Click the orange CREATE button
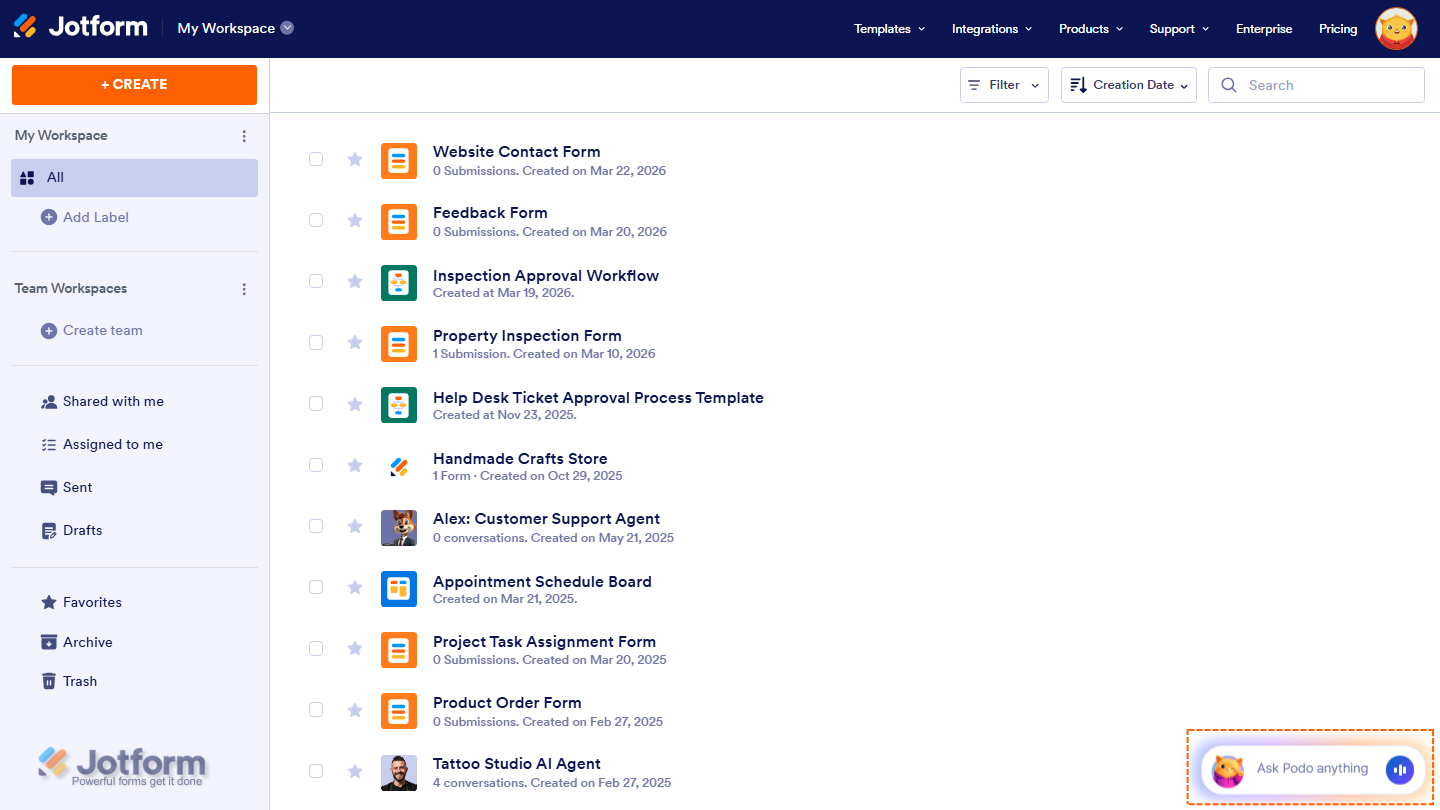 tap(134, 85)
